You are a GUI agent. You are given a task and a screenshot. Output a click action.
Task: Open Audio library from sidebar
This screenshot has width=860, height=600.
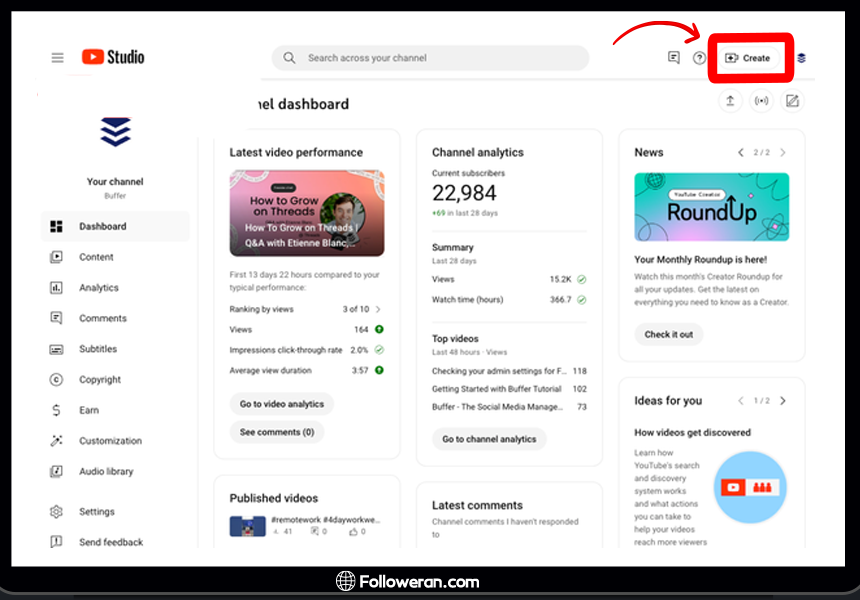click(105, 472)
